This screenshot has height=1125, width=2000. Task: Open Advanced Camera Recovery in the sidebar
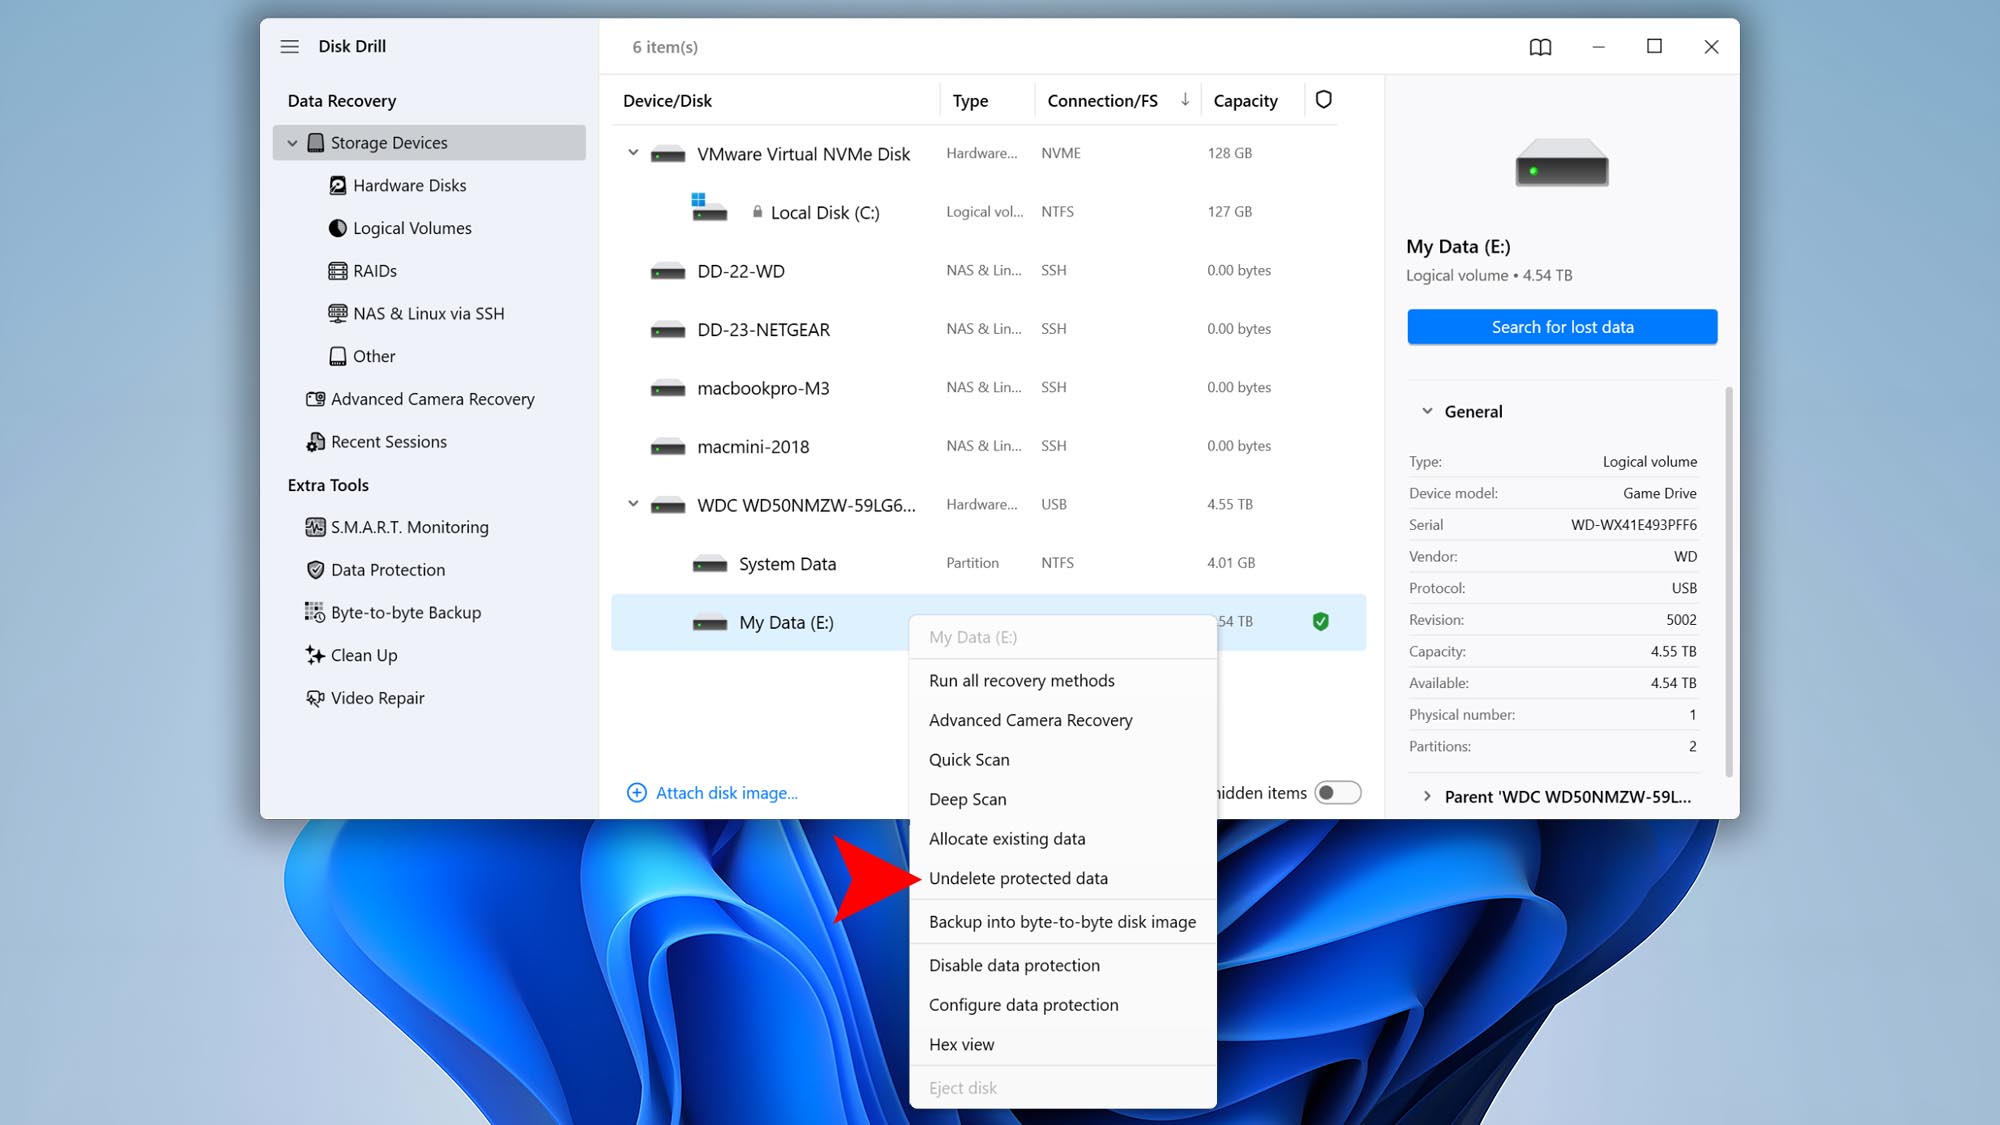420,399
